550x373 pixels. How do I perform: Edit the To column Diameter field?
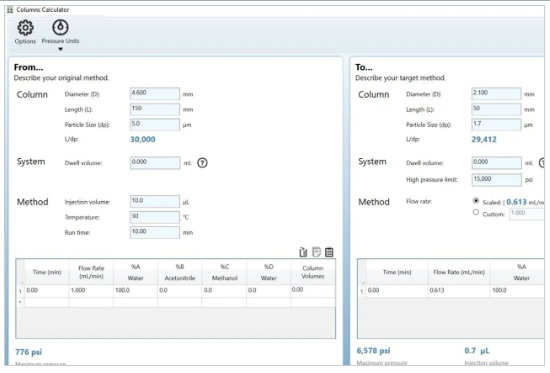click(496, 94)
